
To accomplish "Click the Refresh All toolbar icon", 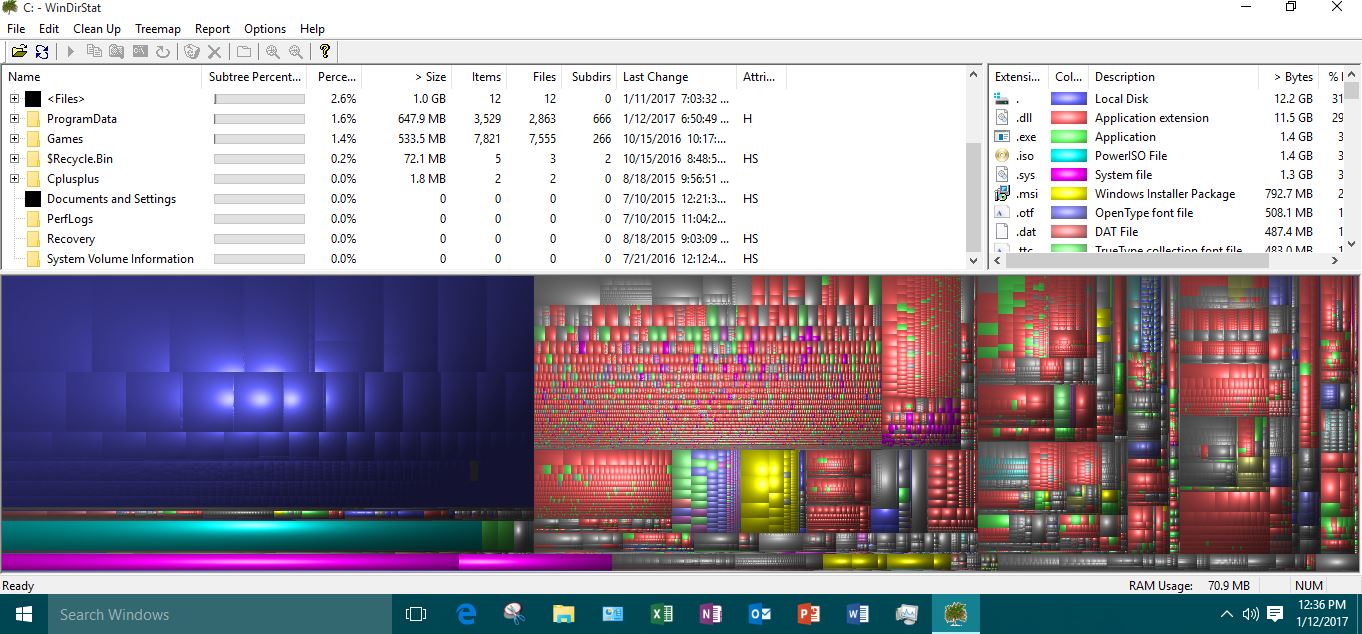I will 42,51.
